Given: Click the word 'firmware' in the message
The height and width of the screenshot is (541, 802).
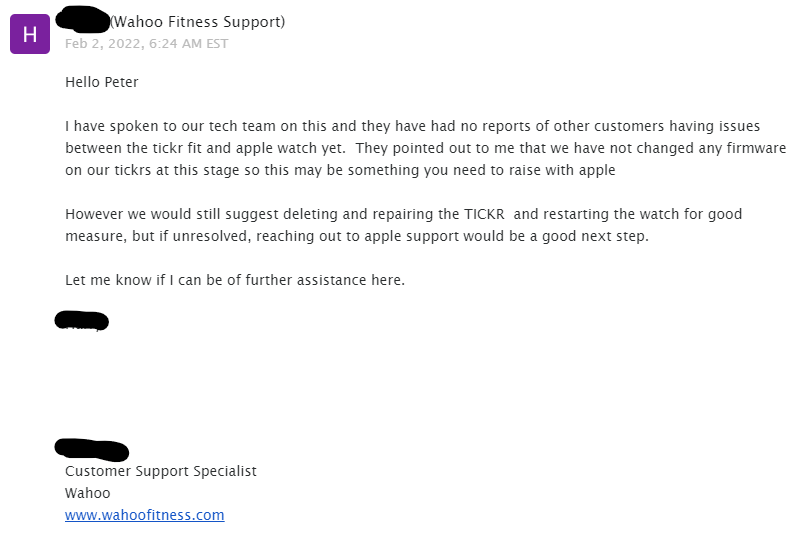Looking at the screenshot, I should click(756, 148).
